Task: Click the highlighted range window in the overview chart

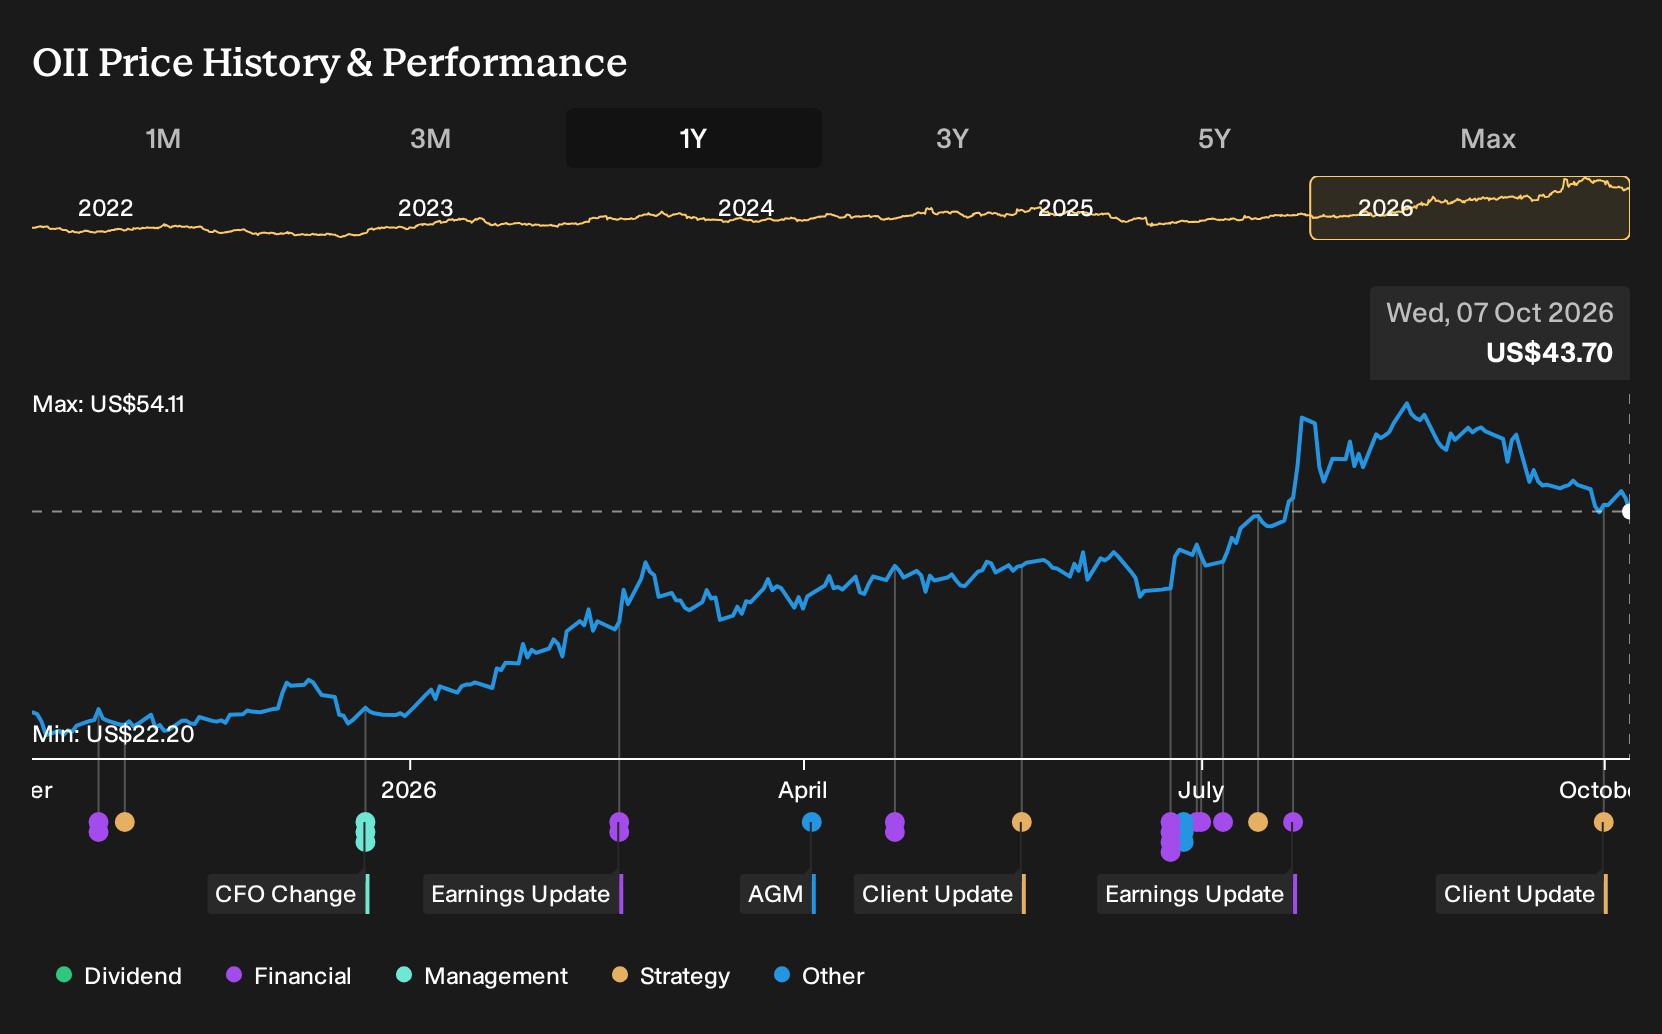Action: coord(1469,208)
